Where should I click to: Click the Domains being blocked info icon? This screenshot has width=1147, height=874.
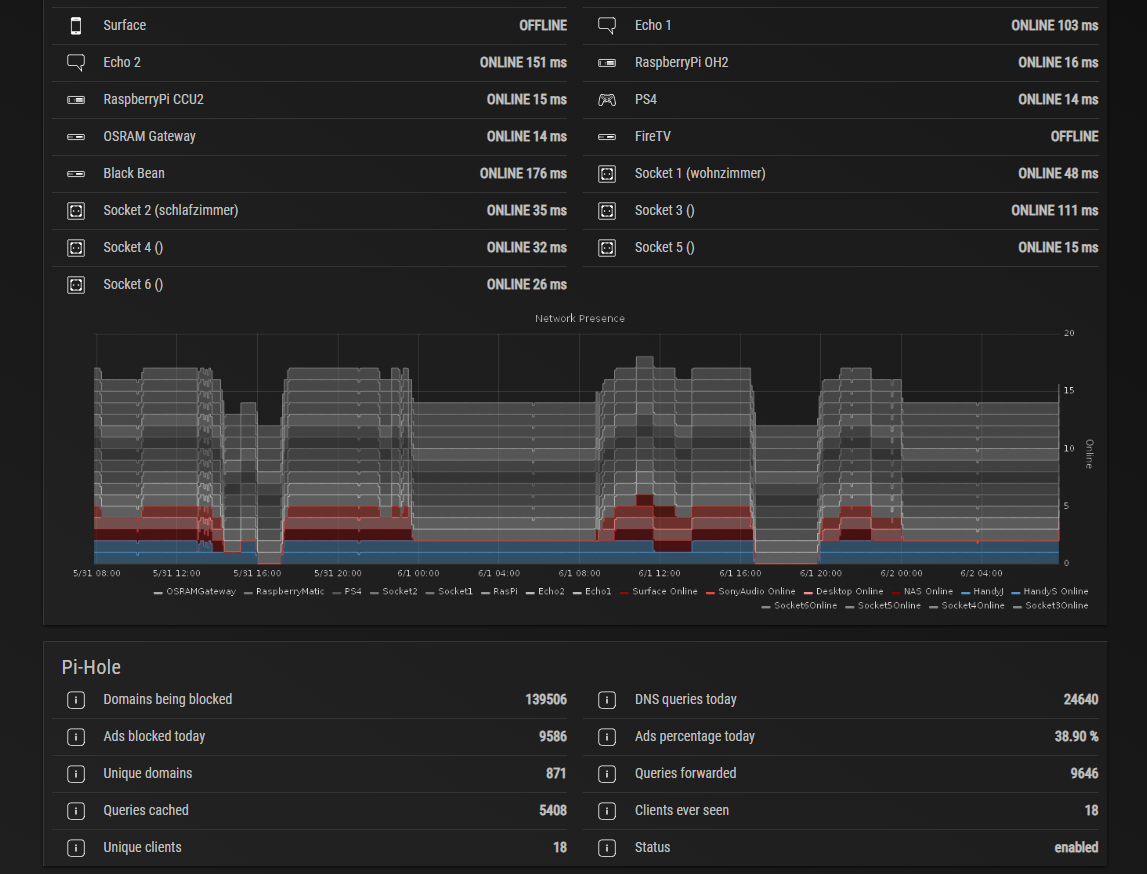pos(76,699)
